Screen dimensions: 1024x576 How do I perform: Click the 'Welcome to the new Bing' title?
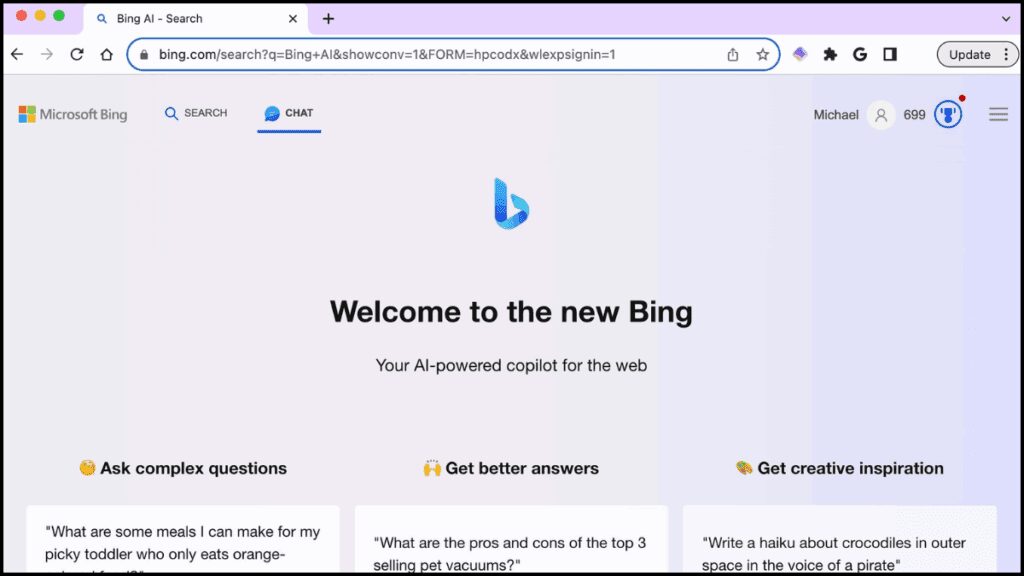click(x=511, y=312)
